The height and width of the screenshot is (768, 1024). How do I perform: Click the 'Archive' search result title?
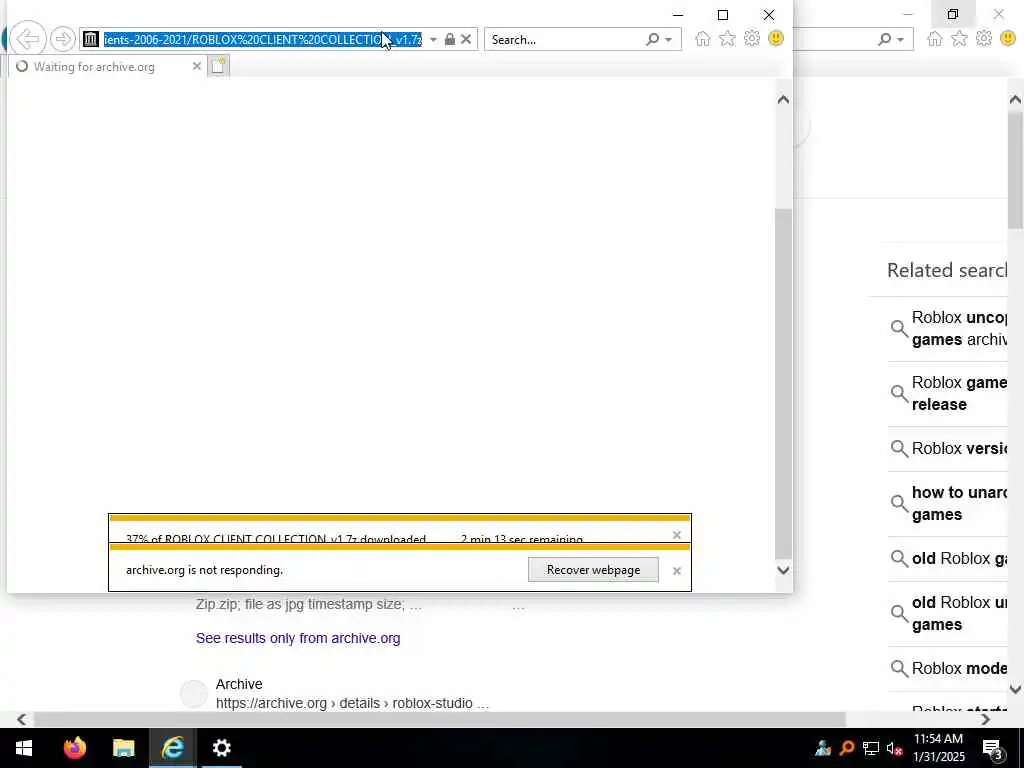pyautogui.click(x=239, y=684)
